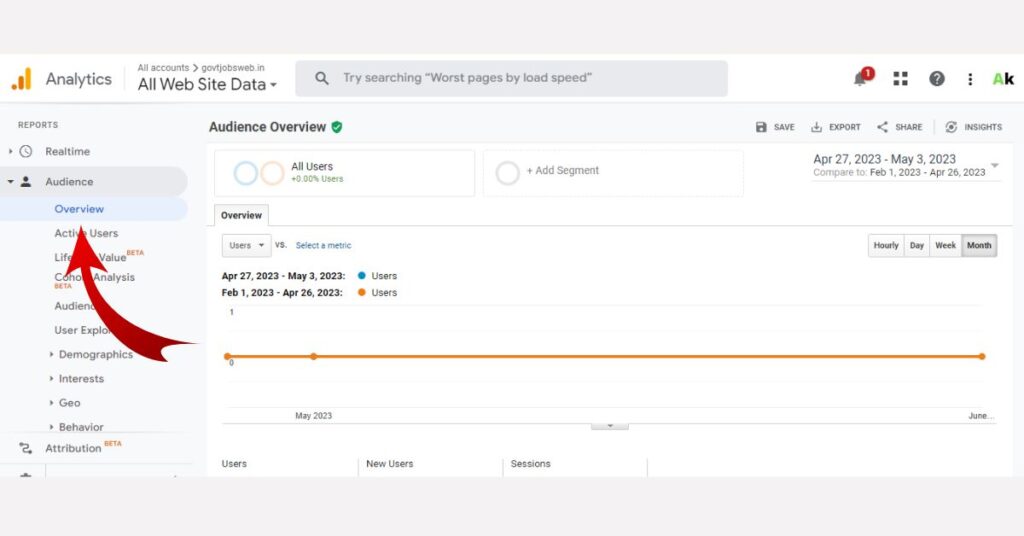Open the Google apps grid icon

pos(901,79)
